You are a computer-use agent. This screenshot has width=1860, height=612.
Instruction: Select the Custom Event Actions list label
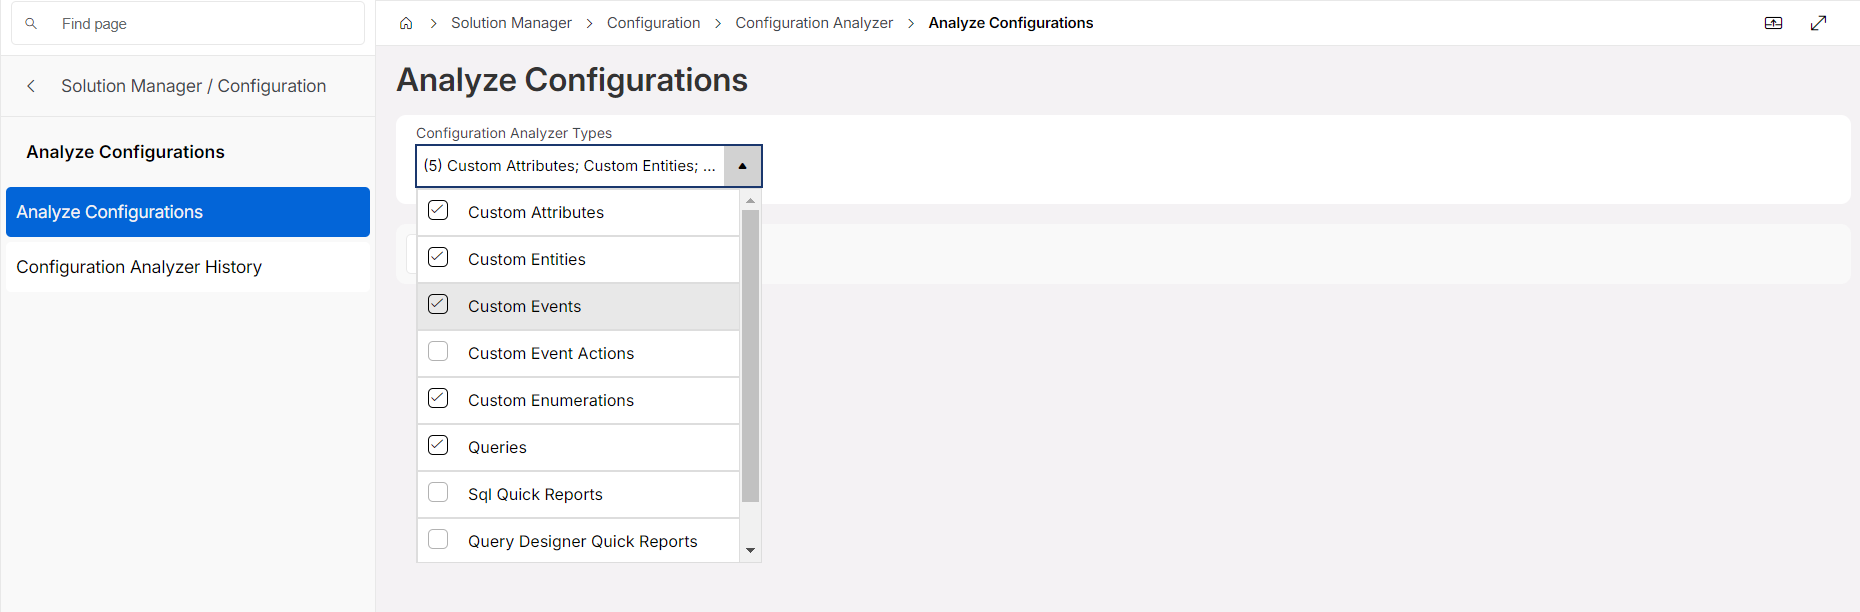(551, 353)
